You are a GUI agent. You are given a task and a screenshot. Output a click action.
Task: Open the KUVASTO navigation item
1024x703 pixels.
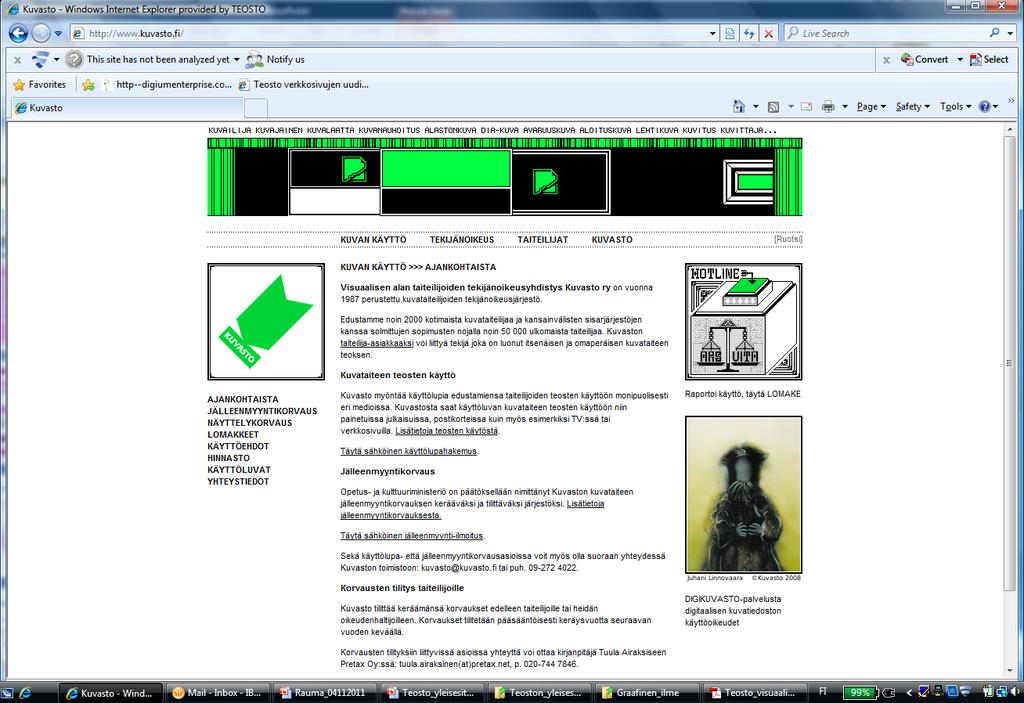pos(612,240)
